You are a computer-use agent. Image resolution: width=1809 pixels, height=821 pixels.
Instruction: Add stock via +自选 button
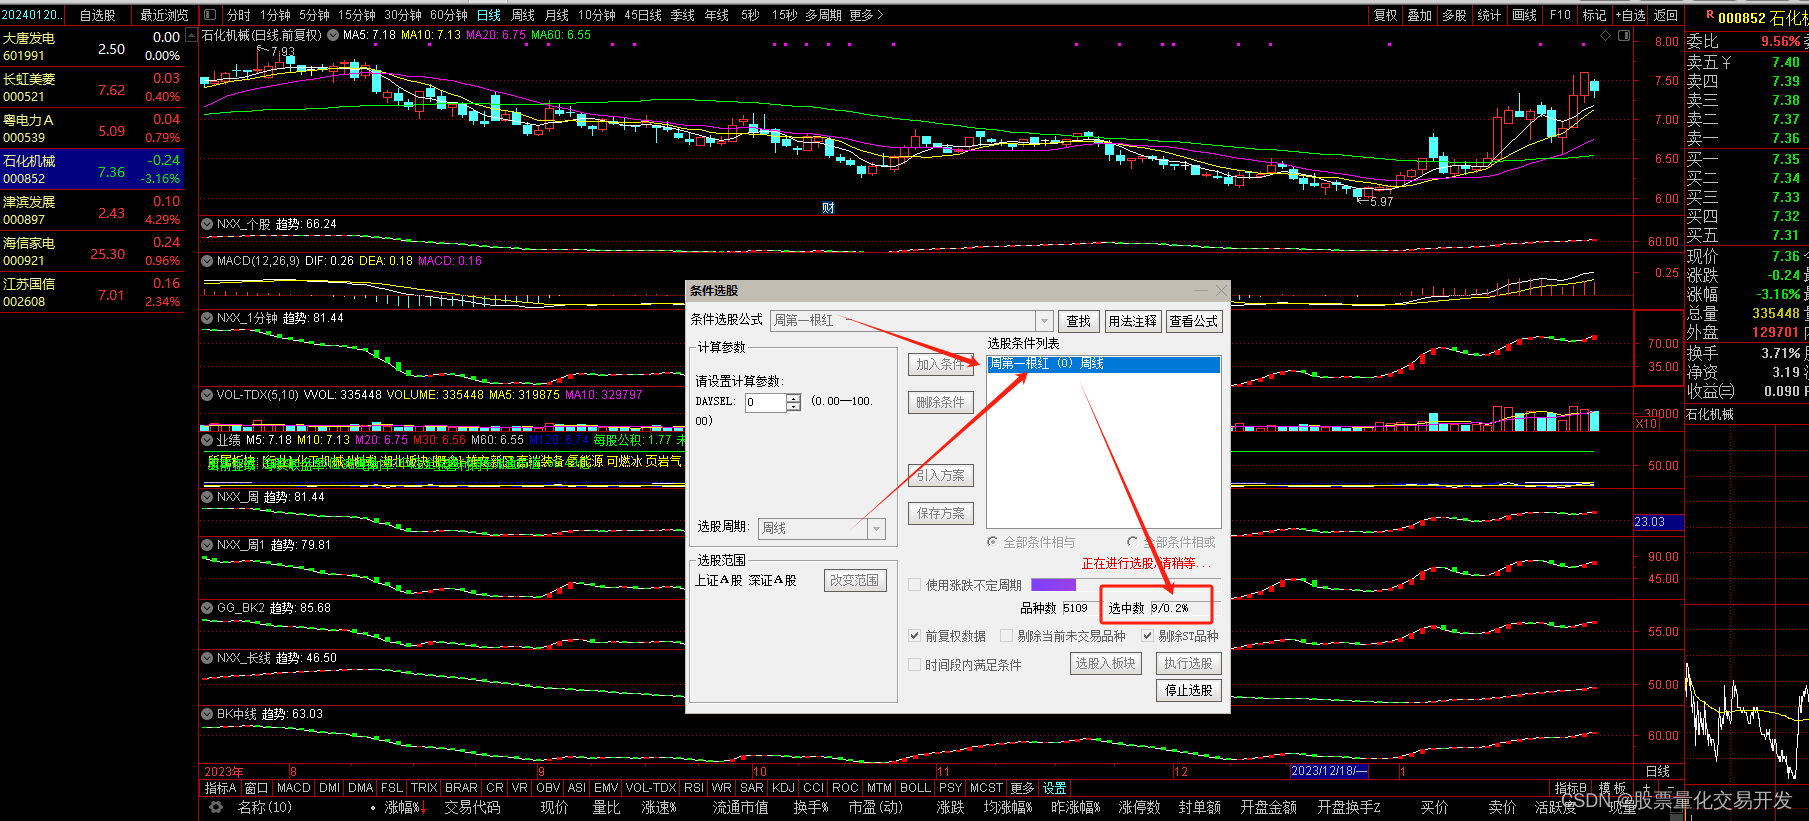[1629, 15]
